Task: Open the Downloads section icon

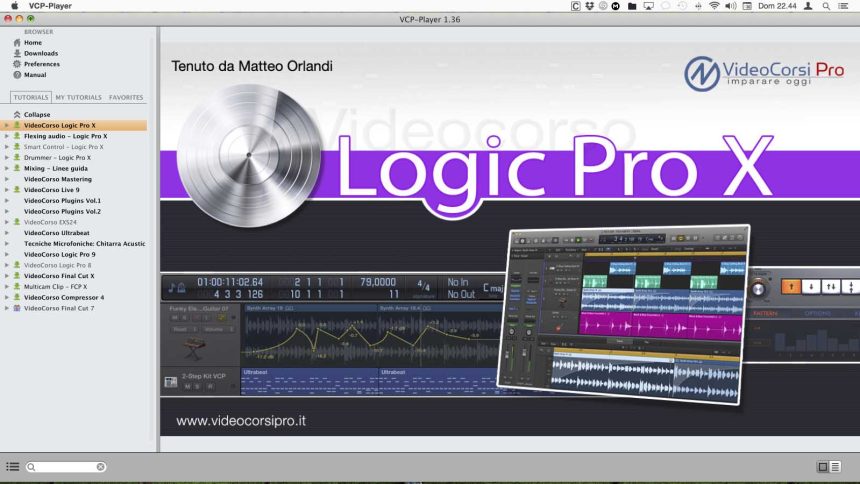Action: tap(16, 54)
